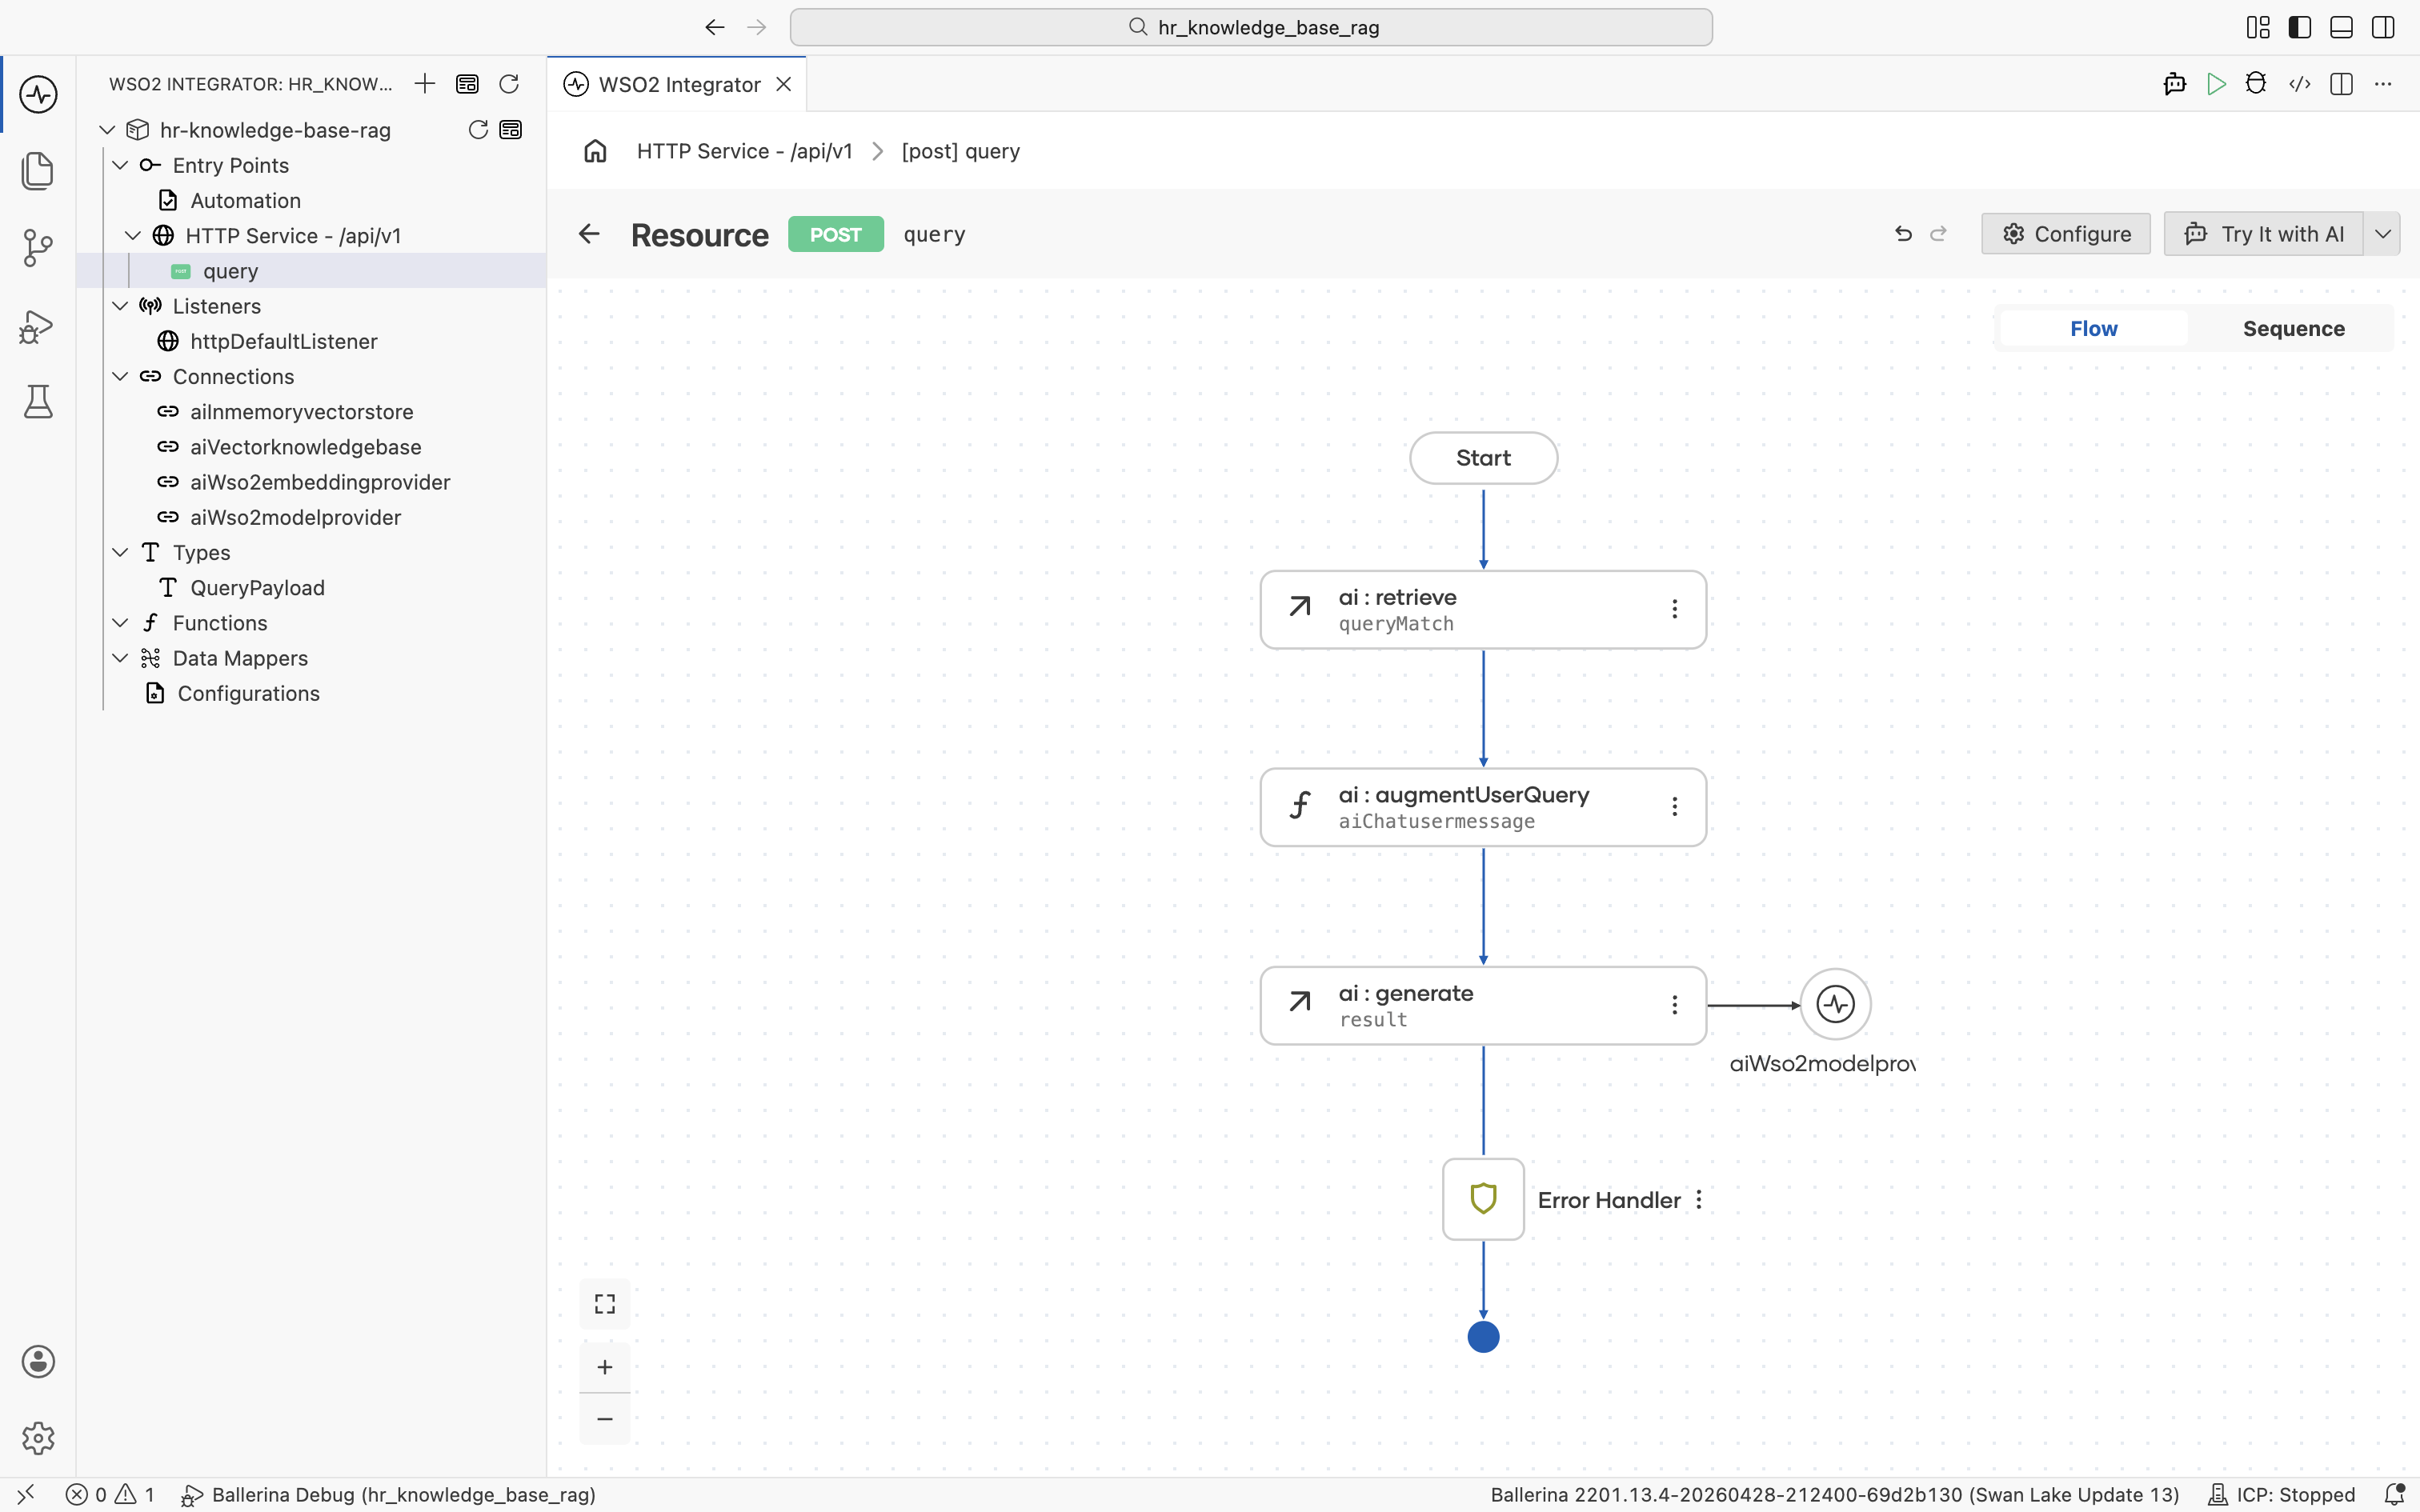
Task: Open the query resource in tree
Action: (312, 271)
